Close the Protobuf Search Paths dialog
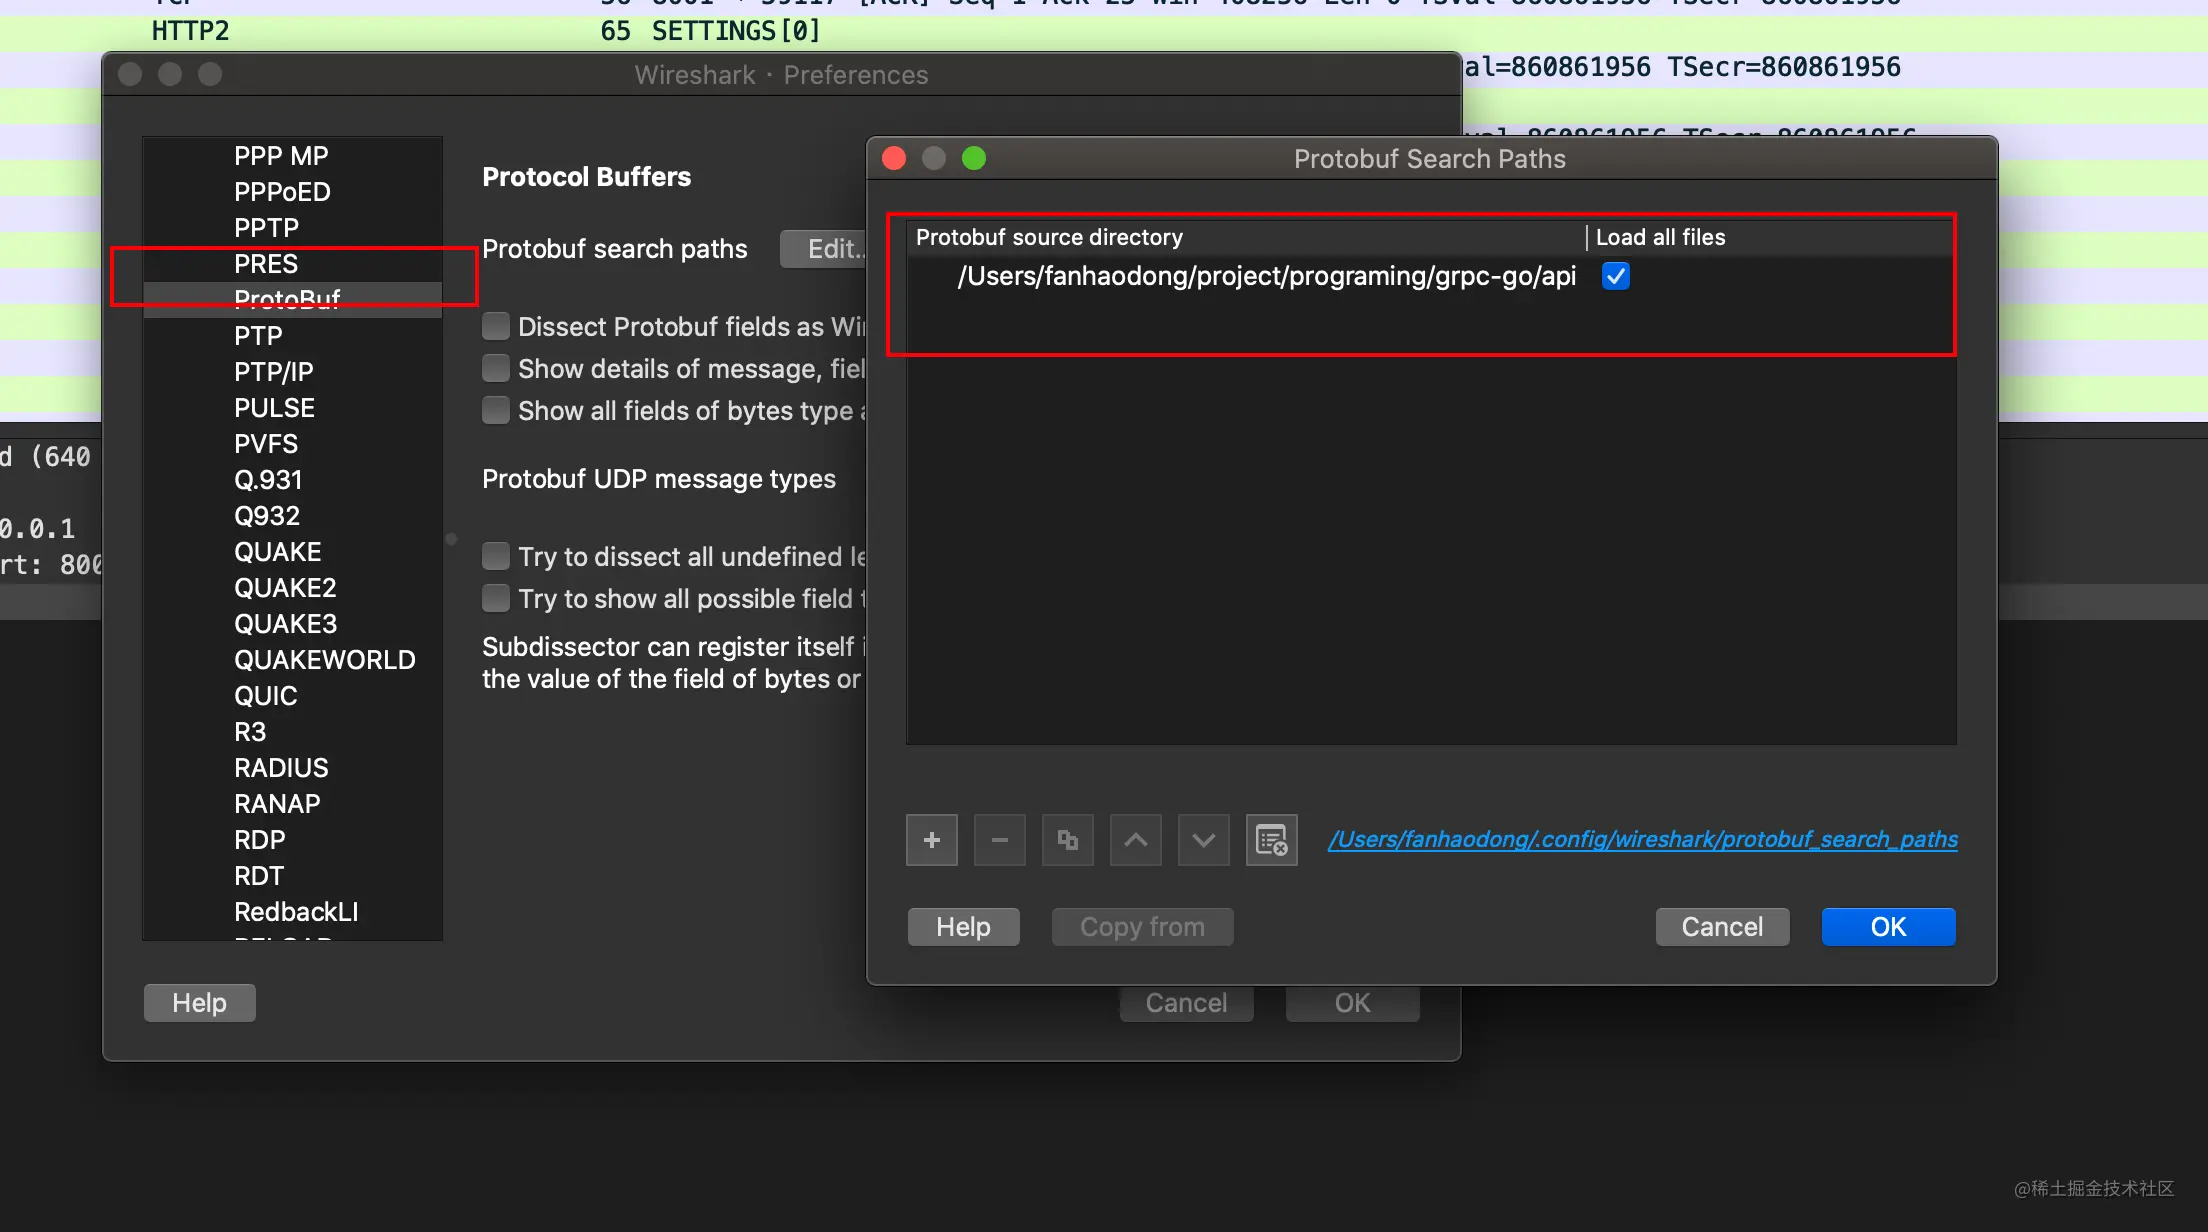 click(894, 158)
